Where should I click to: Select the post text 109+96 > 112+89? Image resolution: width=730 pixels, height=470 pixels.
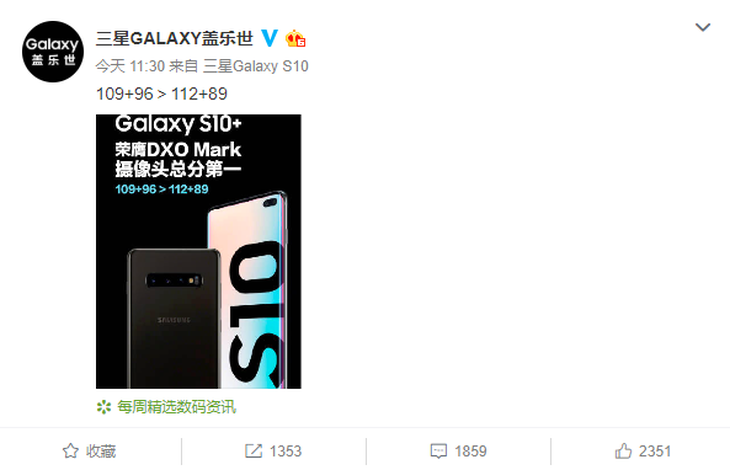click(x=162, y=94)
